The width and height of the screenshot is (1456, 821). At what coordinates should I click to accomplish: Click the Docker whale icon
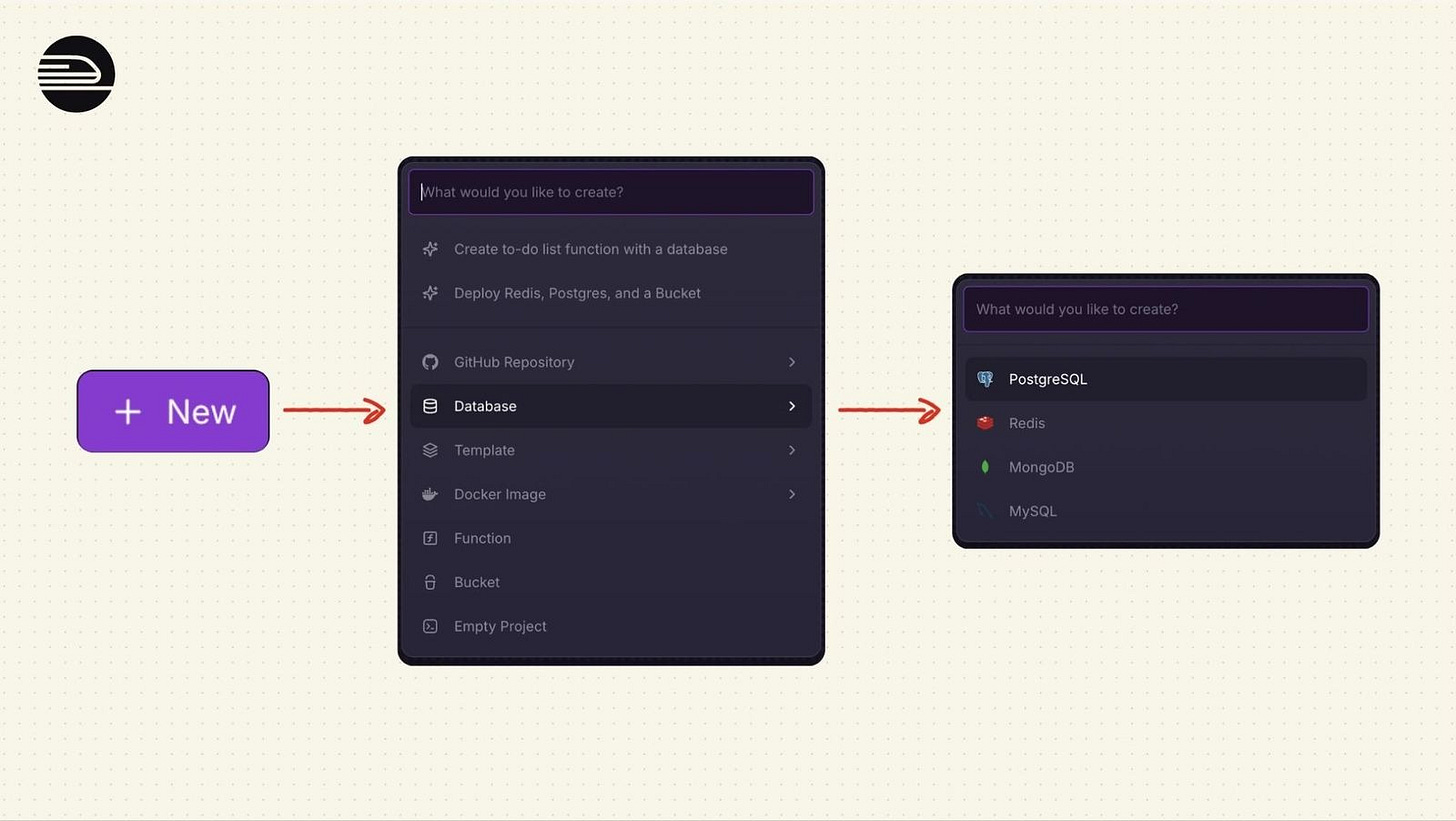coord(430,494)
